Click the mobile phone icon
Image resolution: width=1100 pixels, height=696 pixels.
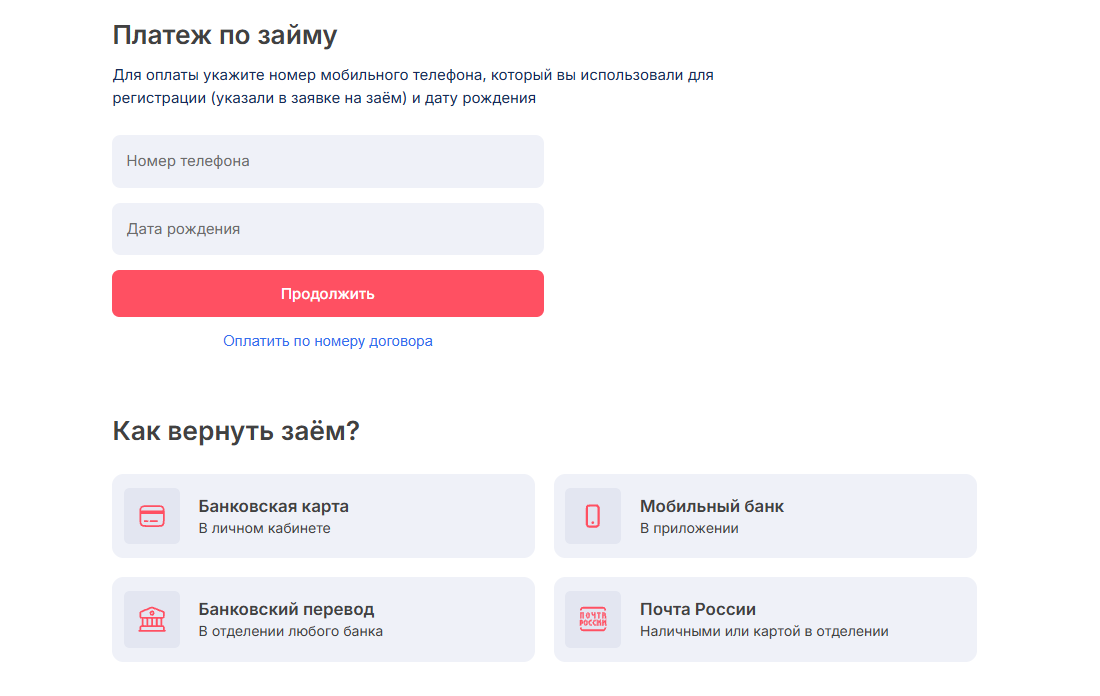pyautogui.click(x=593, y=516)
